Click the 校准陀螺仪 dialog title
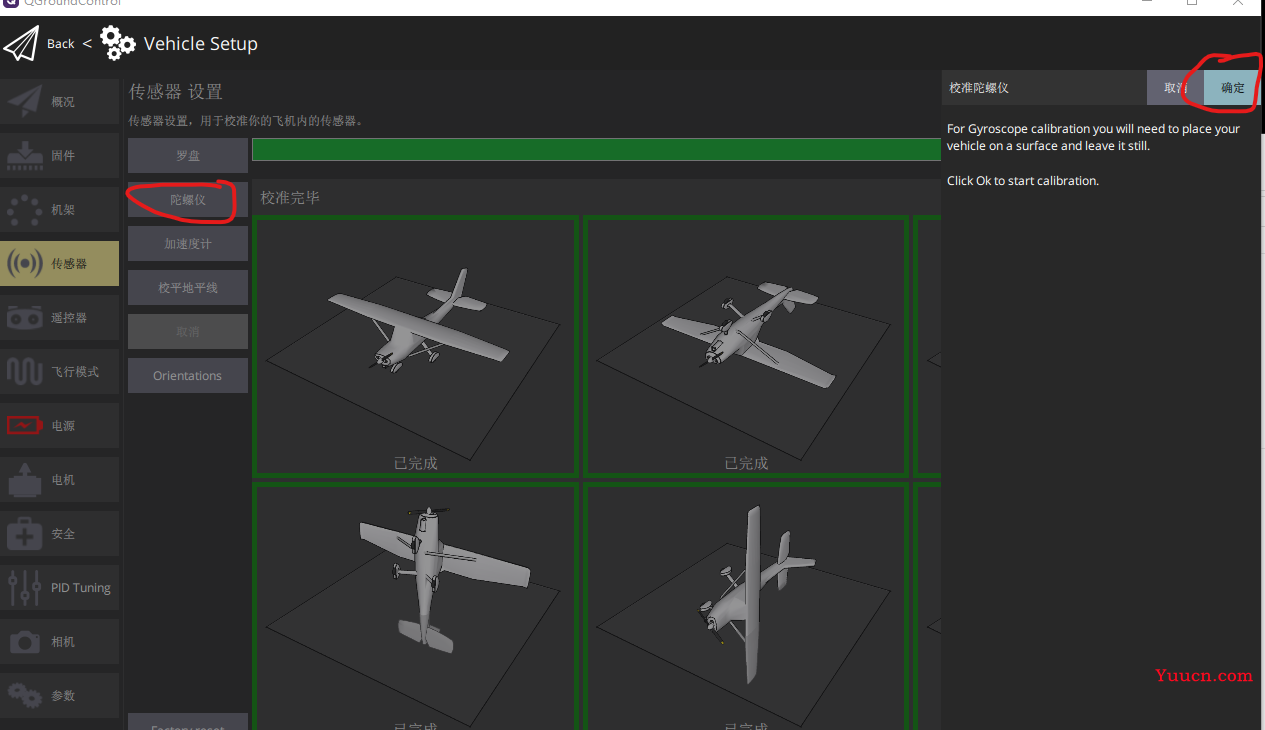Viewport: 1265px width, 730px height. pos(979,88)
